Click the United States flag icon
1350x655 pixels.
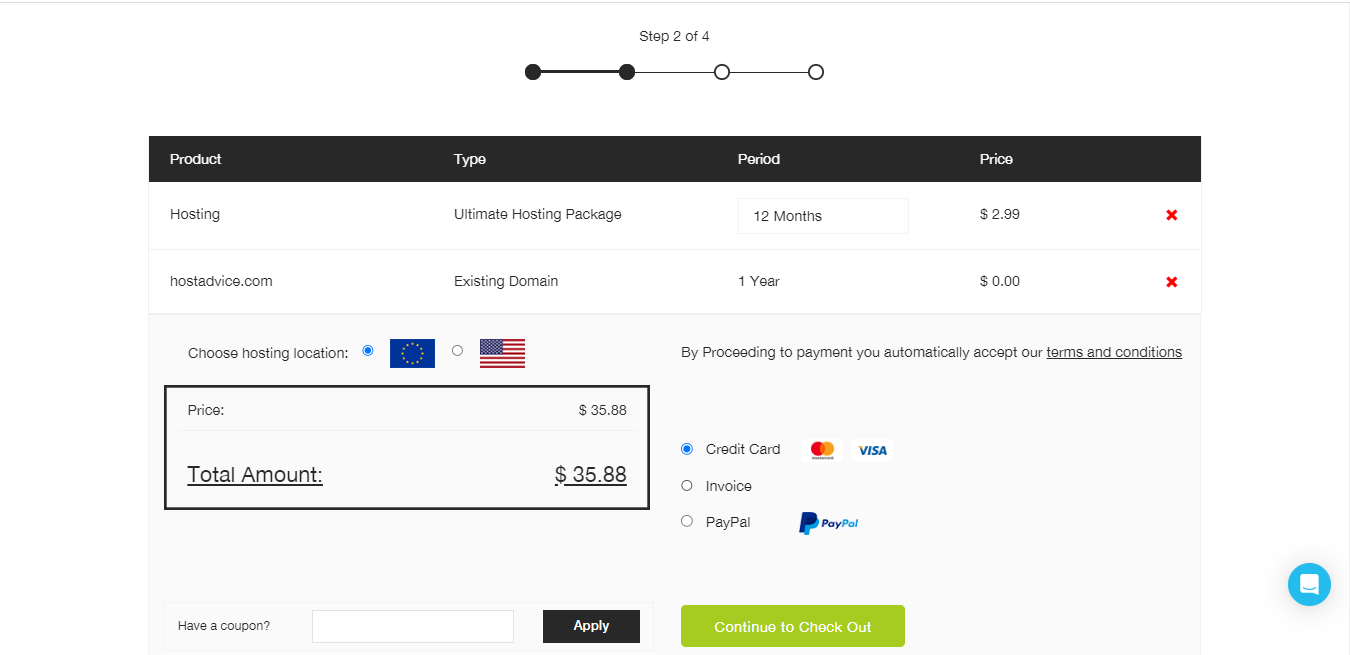(x=502, y=353)
